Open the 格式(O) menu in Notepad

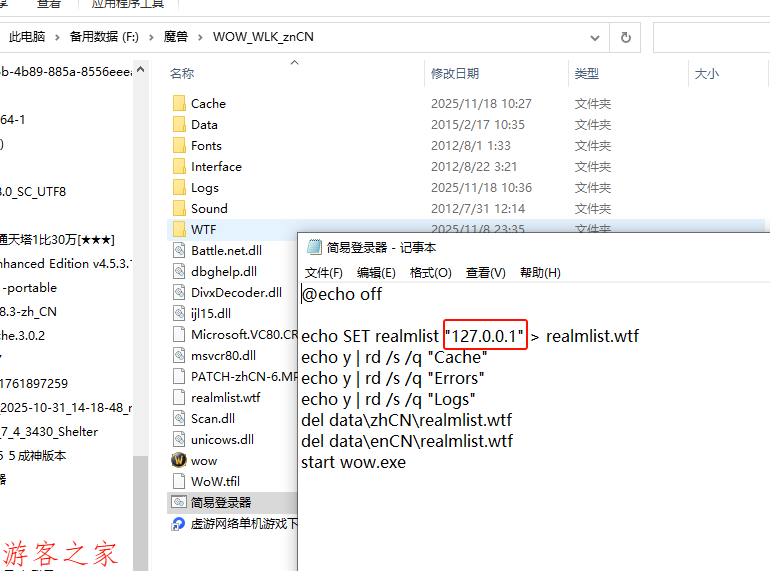[431, 272]
